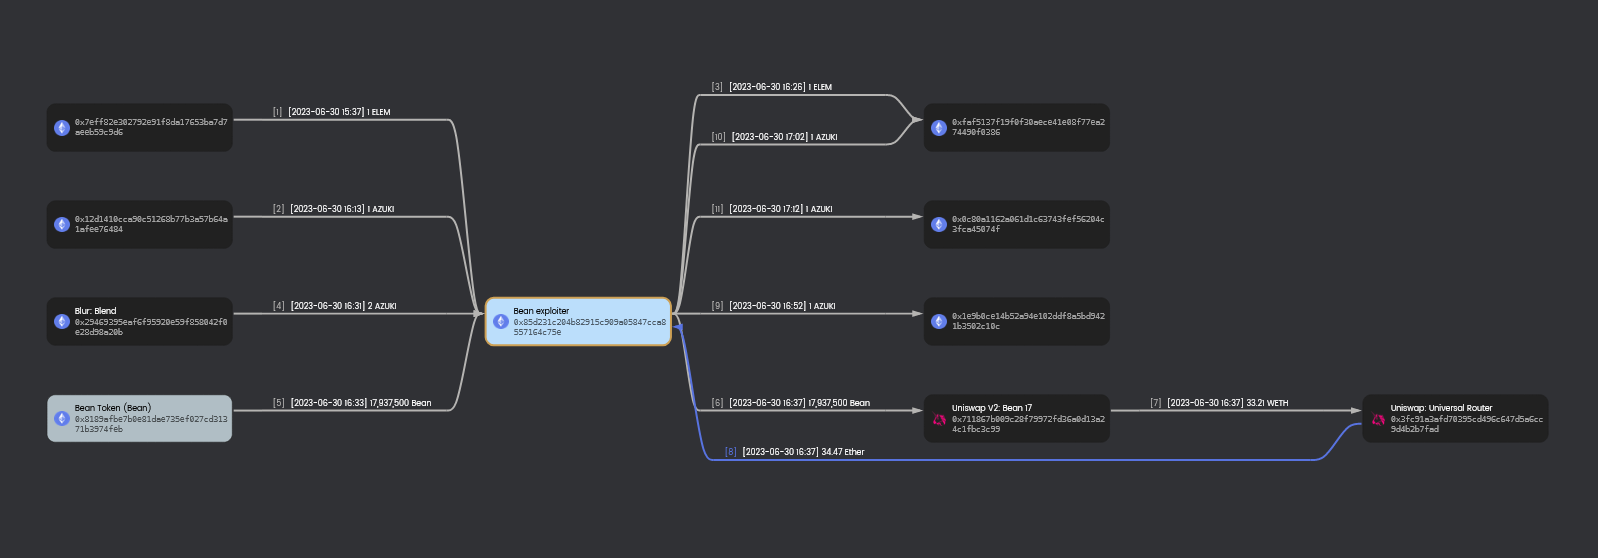Select edge label [4] 16:31 2 AZUKI
1598x558 pixels.
[334, 306]
